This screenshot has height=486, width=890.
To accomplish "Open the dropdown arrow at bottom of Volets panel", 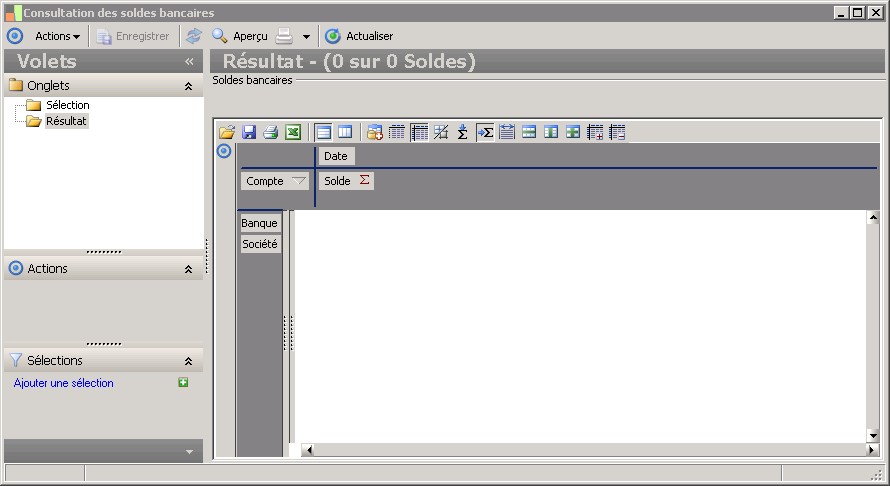I will pyautogui.click(x=190, y=452).
